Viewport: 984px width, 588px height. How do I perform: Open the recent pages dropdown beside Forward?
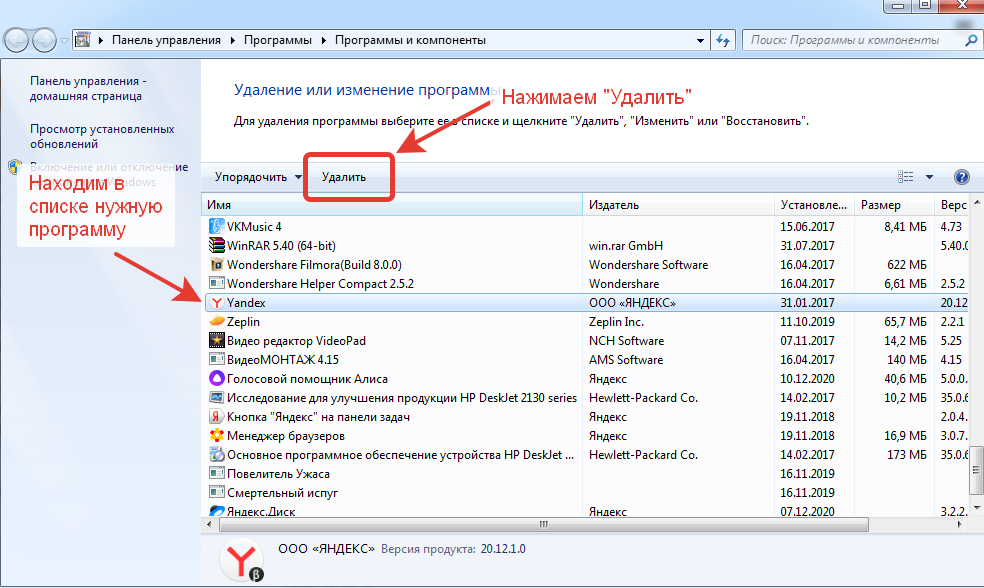click(64, 41)
